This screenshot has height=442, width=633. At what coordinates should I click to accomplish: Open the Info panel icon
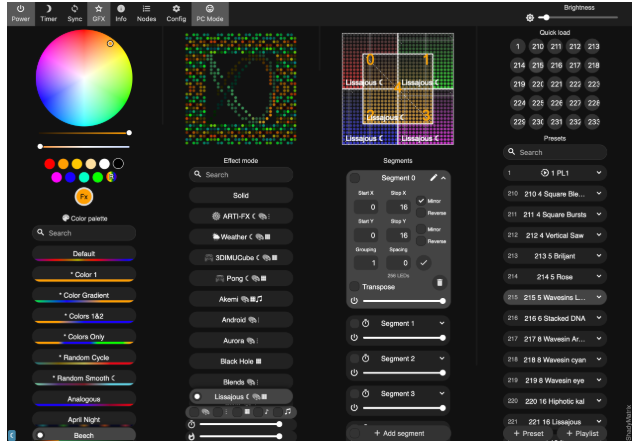120,13
